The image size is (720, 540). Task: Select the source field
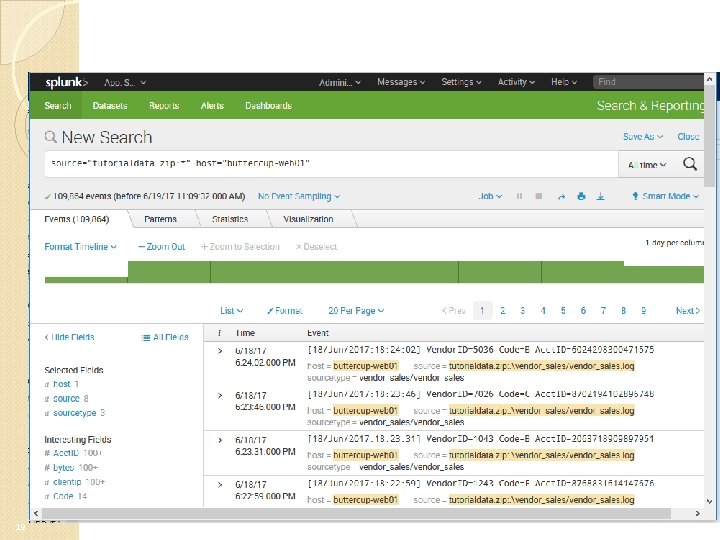point(66,399)
